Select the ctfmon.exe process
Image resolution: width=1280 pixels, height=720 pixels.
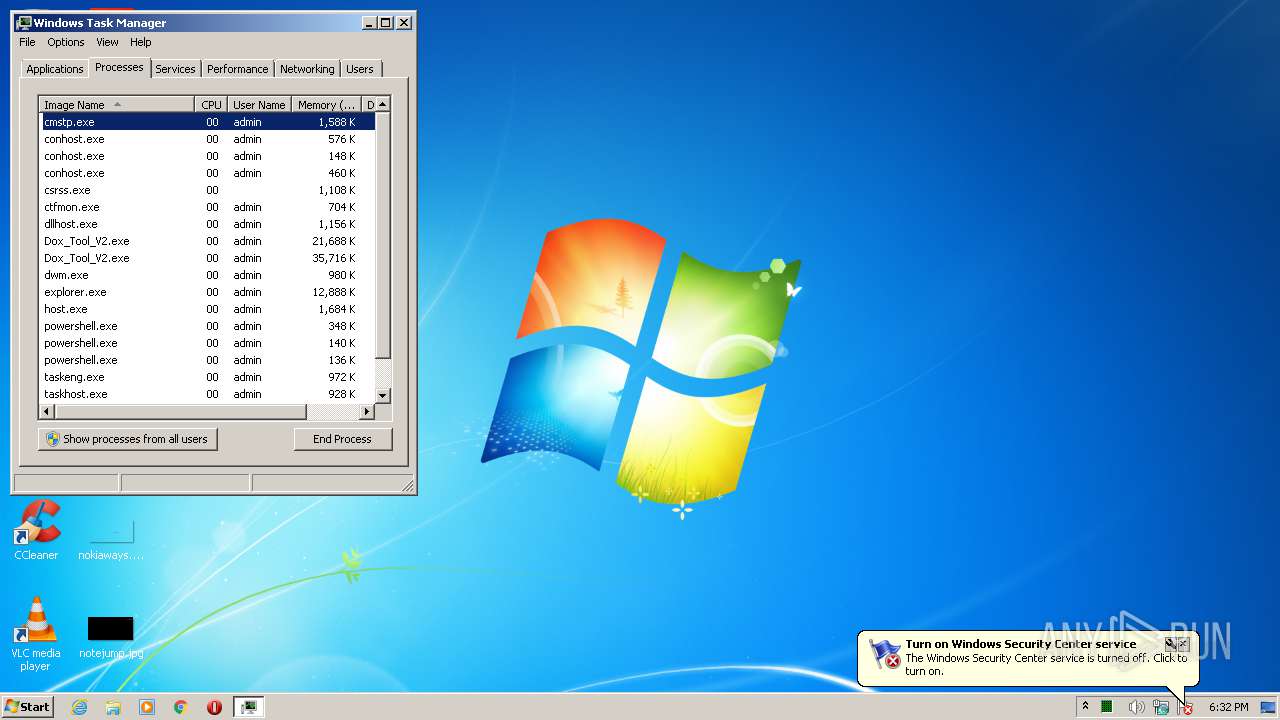[x=208, y=207]
